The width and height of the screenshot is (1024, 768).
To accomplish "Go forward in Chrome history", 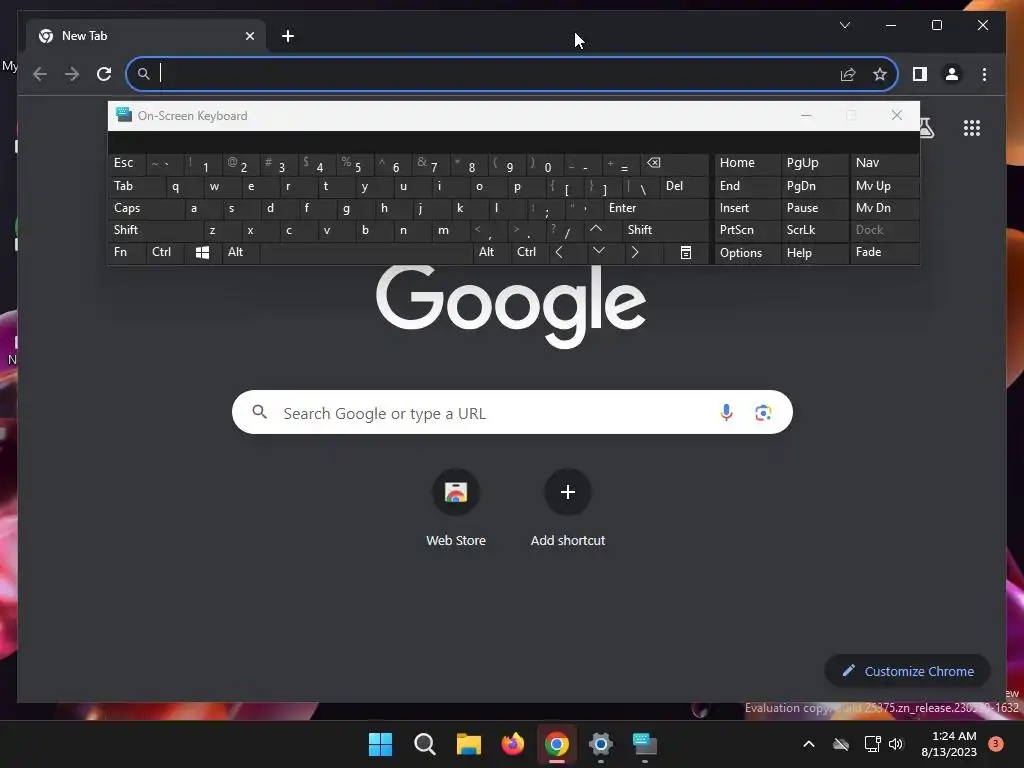I will tap(72, 74).
